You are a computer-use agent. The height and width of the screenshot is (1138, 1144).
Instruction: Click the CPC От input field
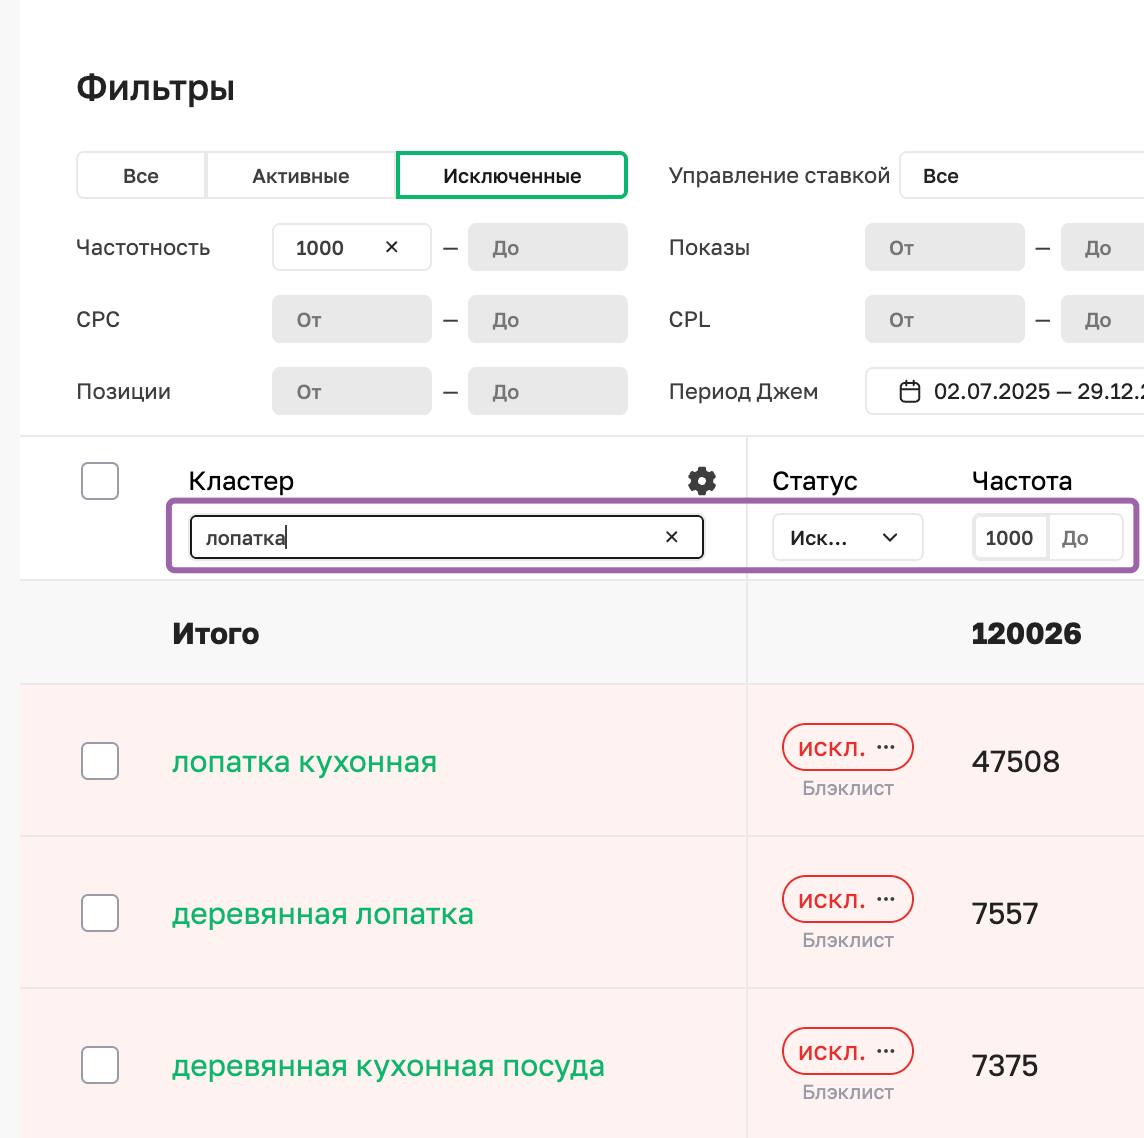[x=352, y=320]
